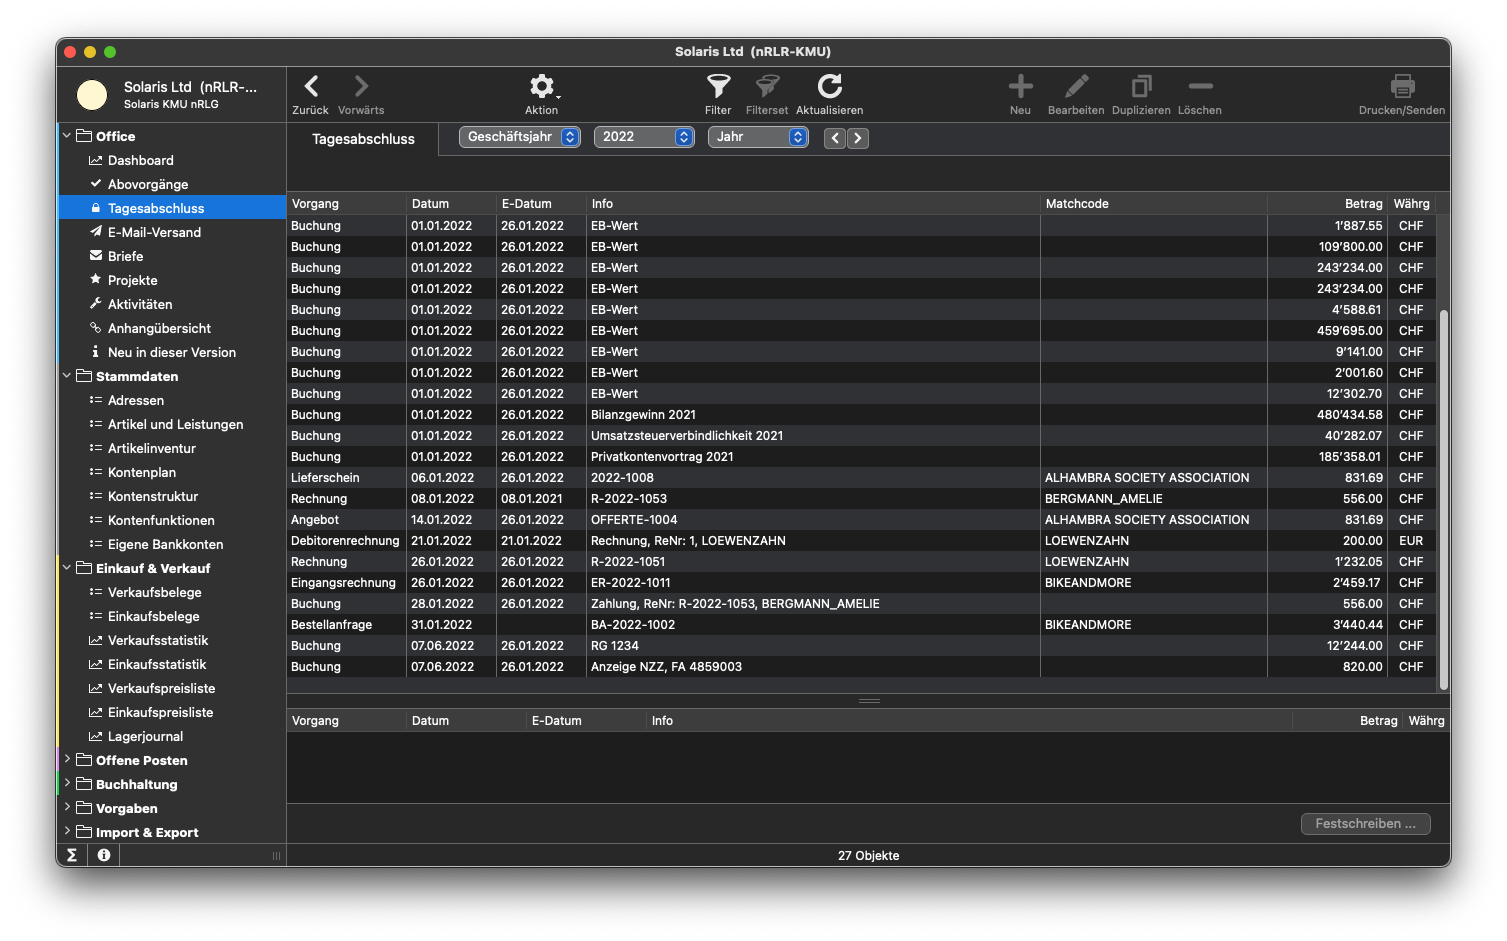Click the Filter funnel icon
The height and width of the screenshot is (941, 1507).
pyautogui.click(x=718, y=87)
